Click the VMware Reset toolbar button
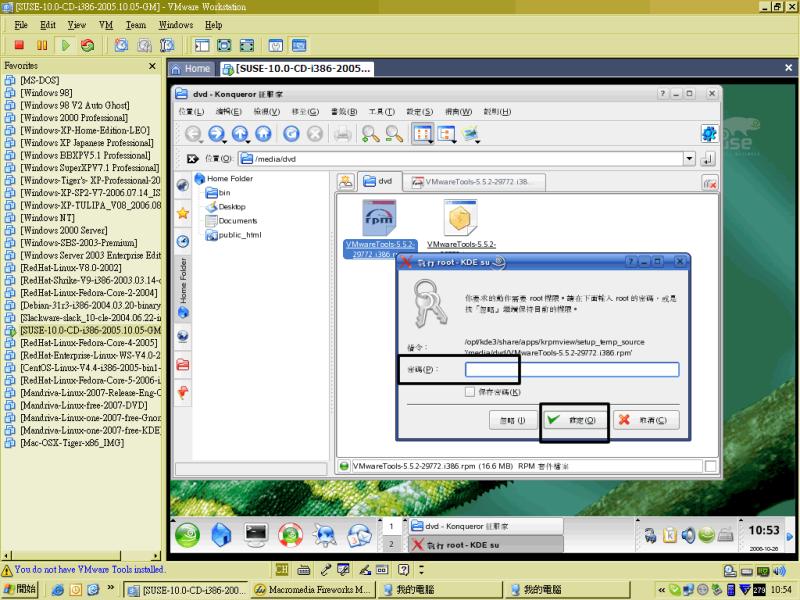This screenshot has width=800, height=600. tap(88, 45)
